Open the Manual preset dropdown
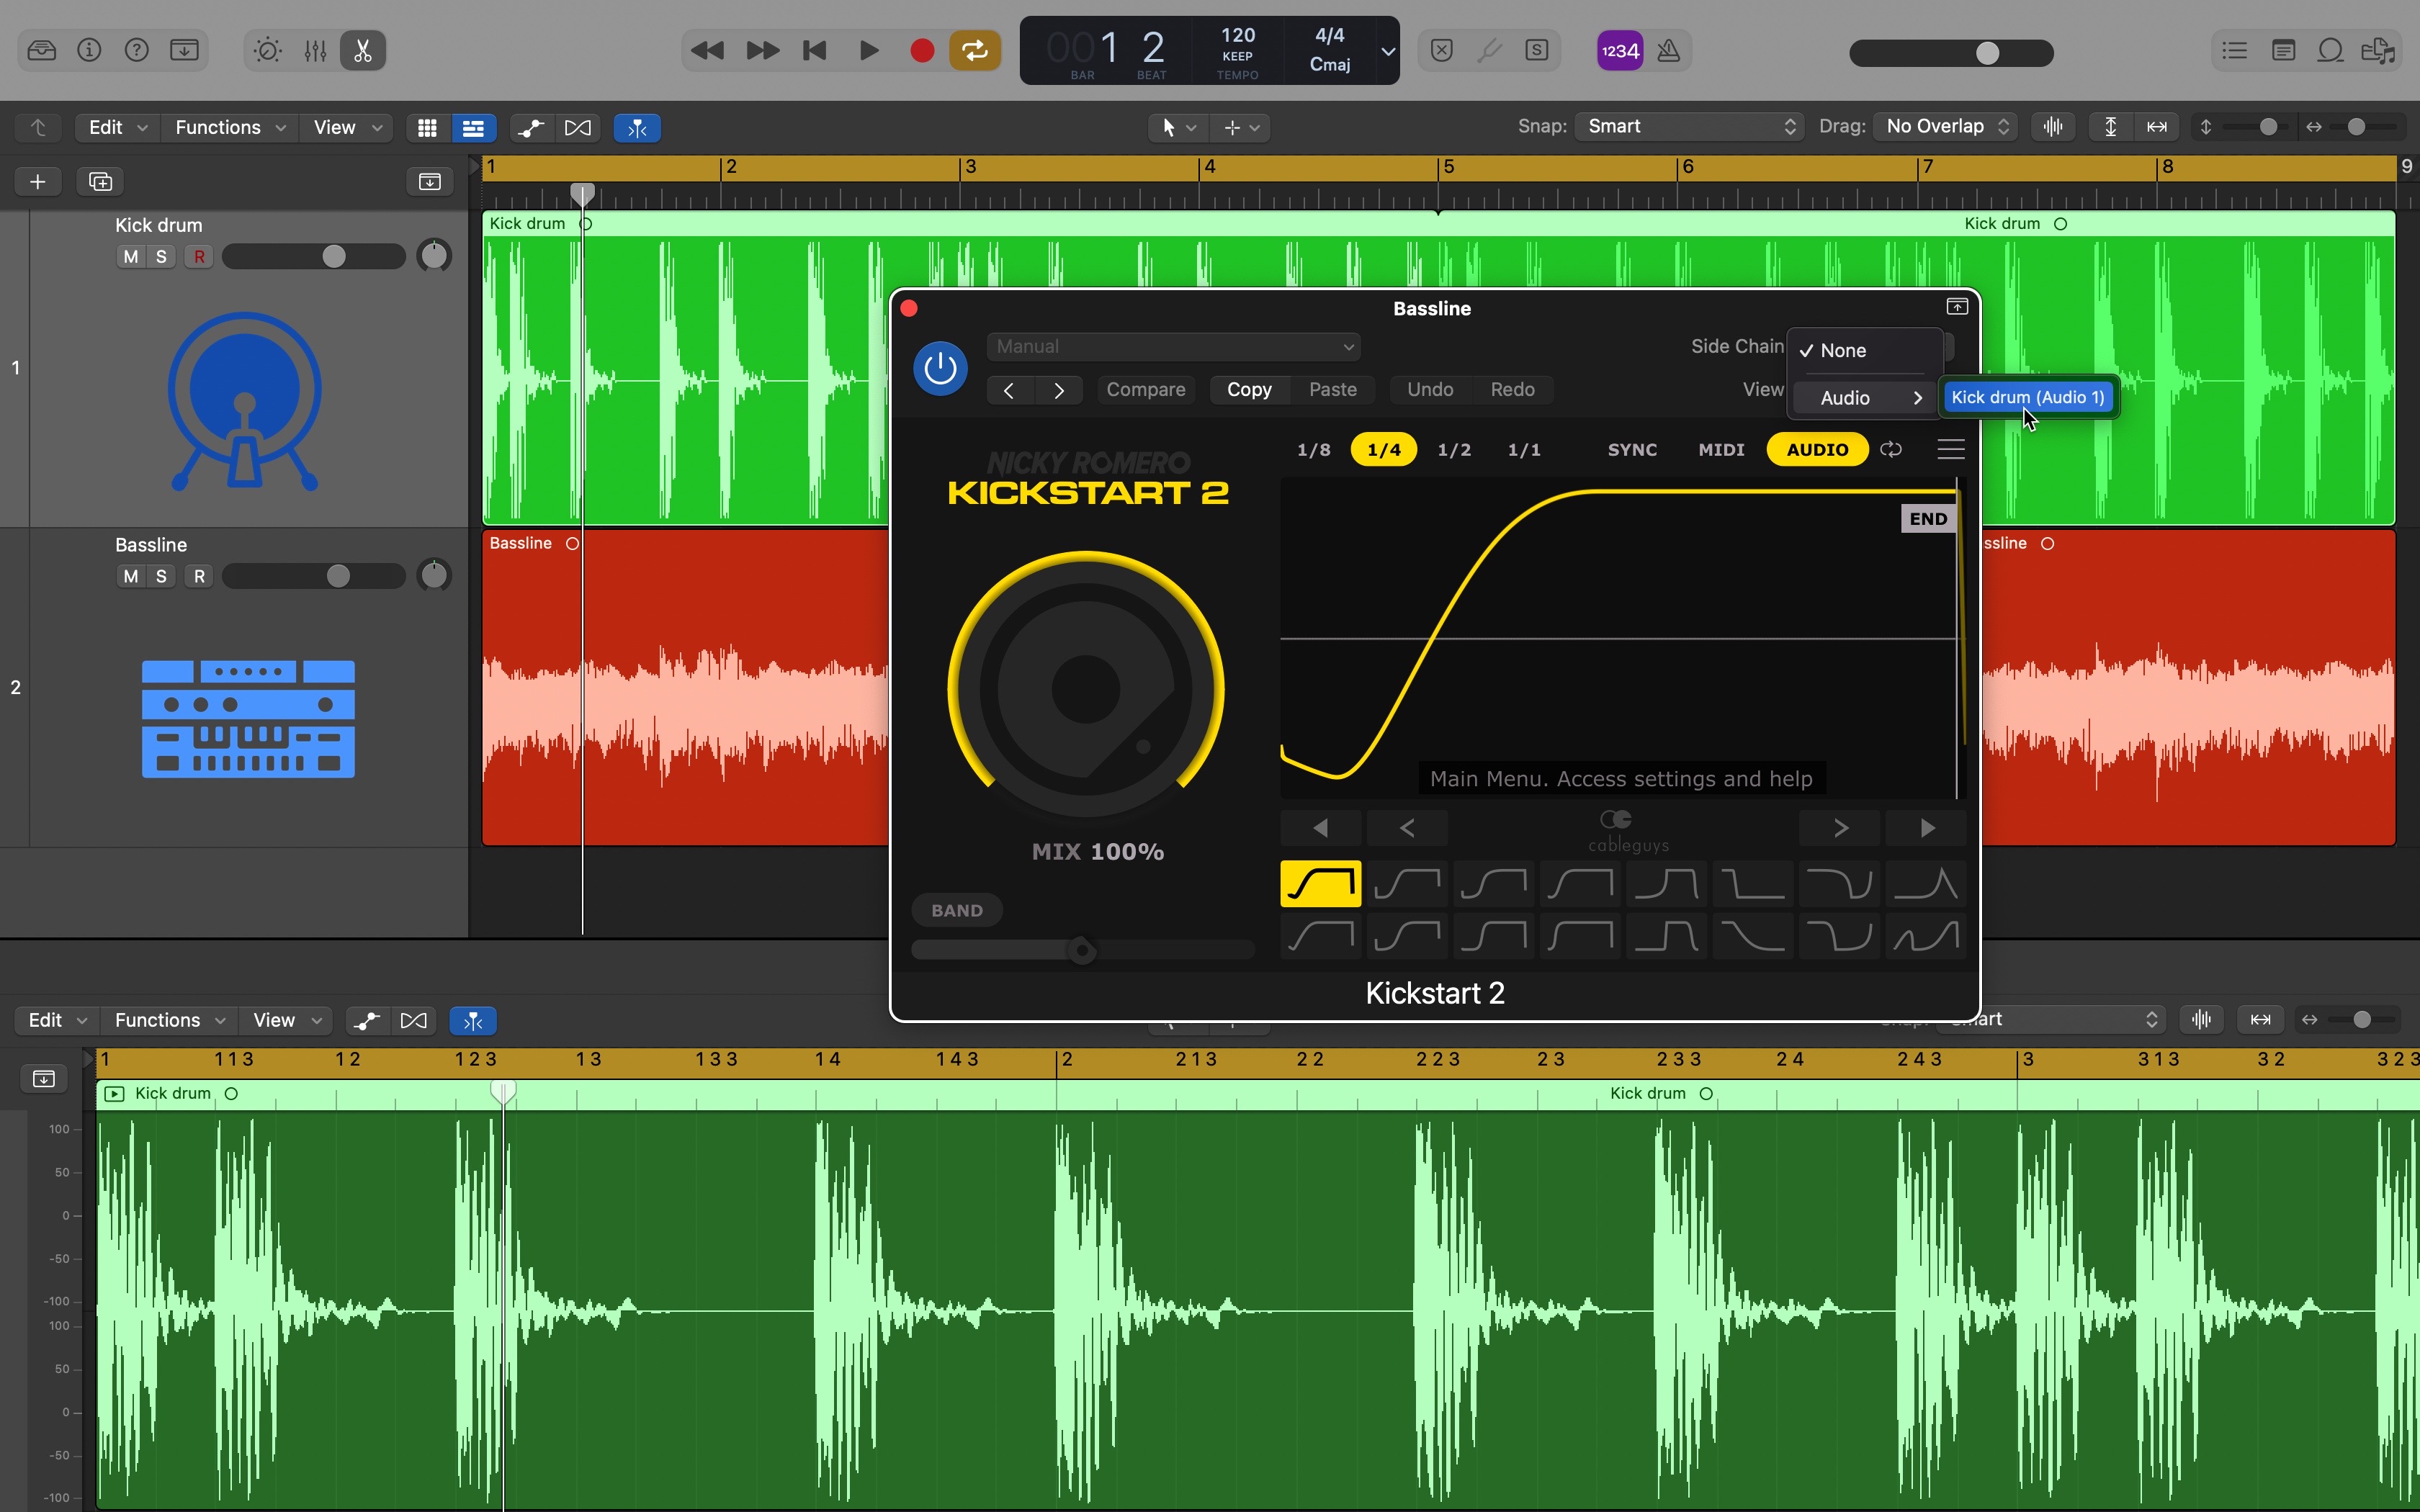The width and height of the screenshot is (2420, 1512). 1173,346
